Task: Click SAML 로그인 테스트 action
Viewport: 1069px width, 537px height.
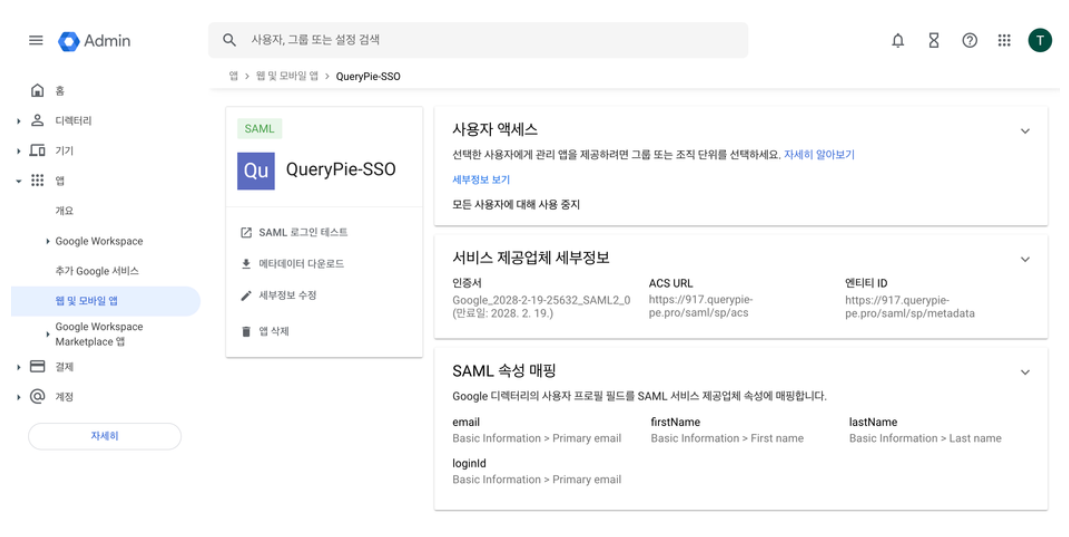Action: pyautogui.click(x=303, y=232)
